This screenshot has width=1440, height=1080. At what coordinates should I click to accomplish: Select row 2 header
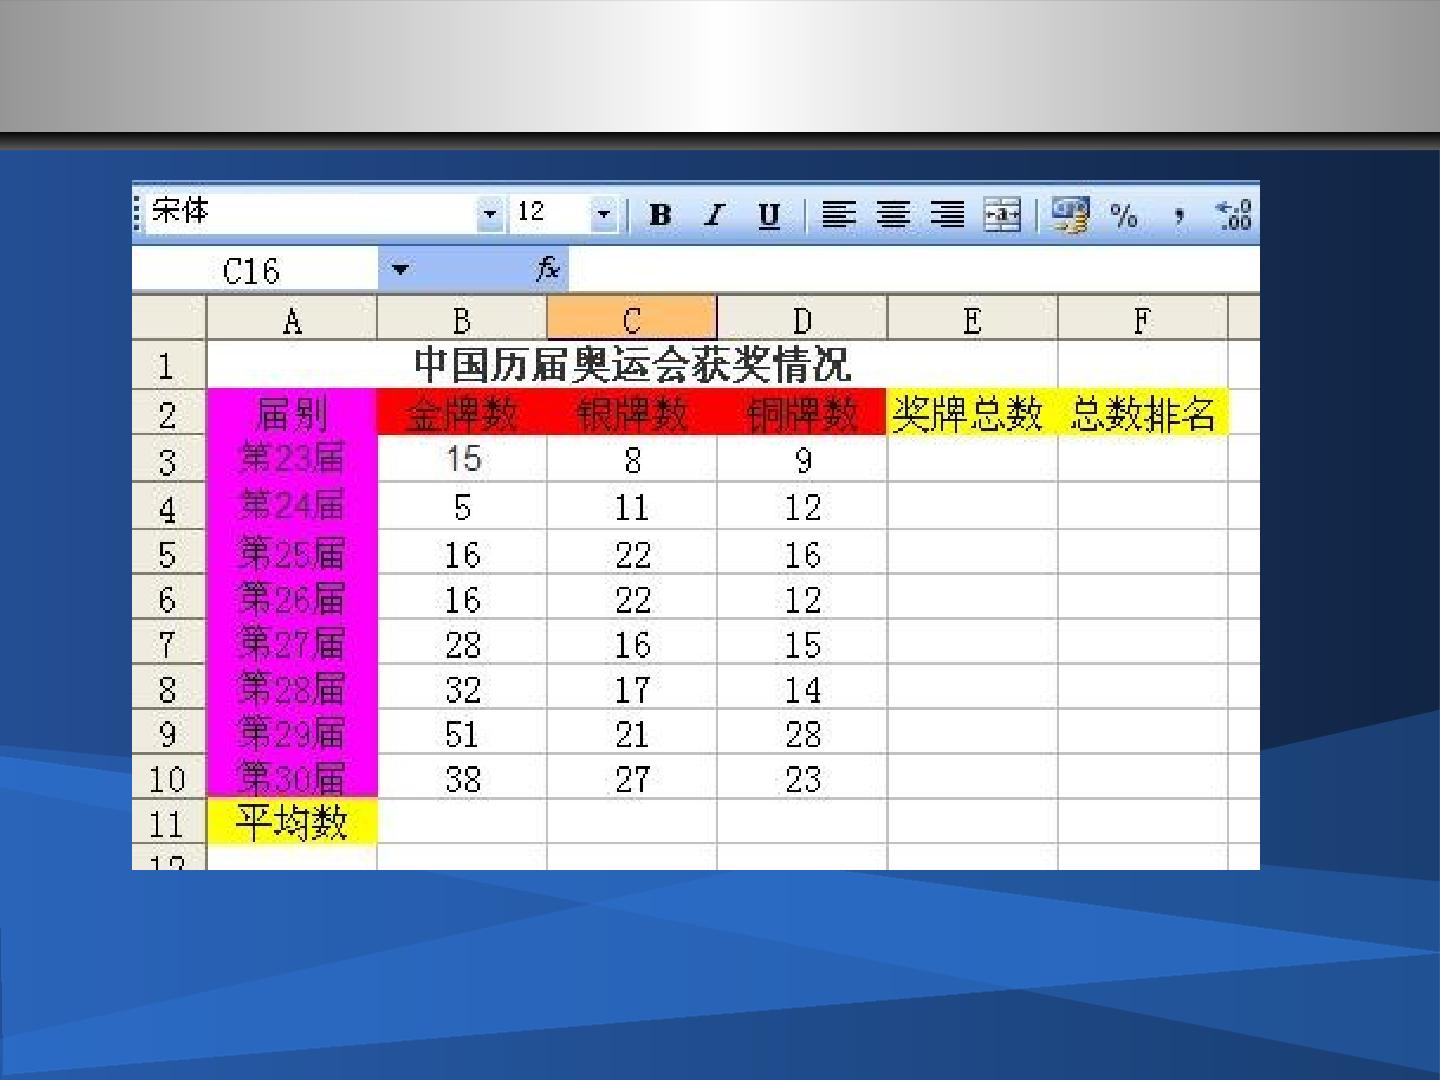click(x=169, y=413)
